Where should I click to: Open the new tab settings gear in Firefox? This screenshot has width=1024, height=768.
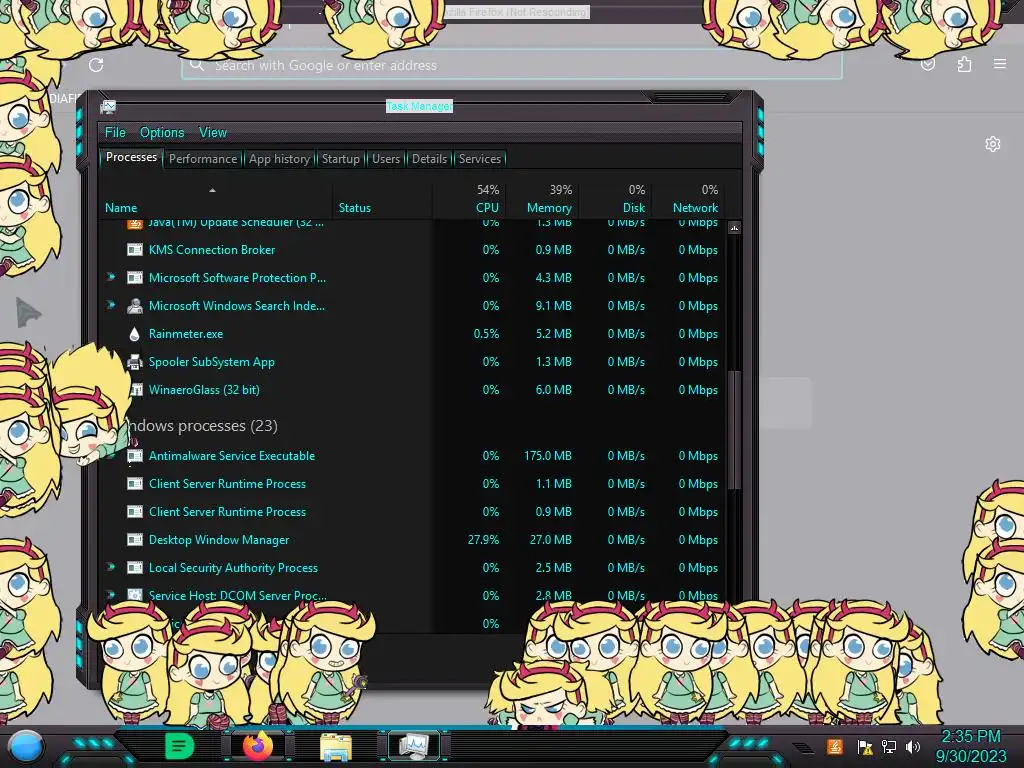pos(993,144)
